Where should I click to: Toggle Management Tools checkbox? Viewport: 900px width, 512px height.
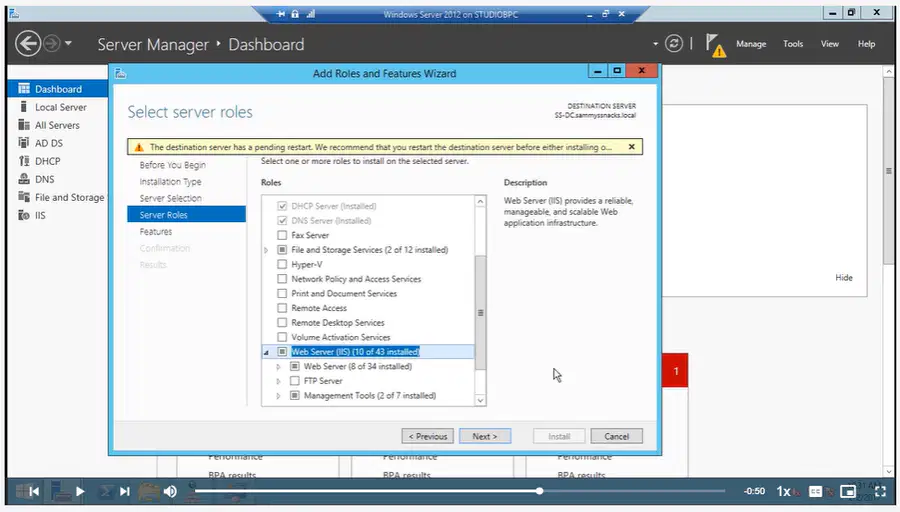pyautogui.click(x=294, y=395)
